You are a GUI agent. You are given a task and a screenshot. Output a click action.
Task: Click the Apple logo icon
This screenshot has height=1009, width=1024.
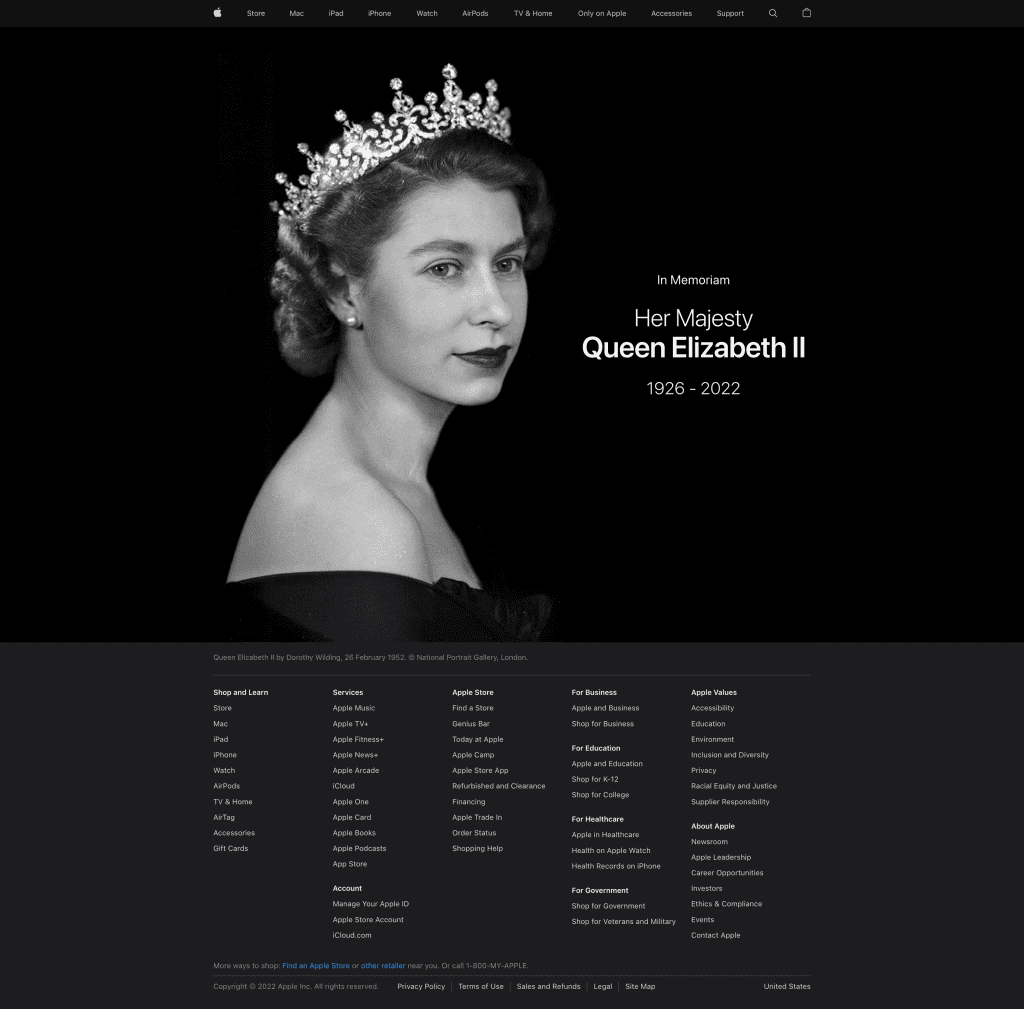click(217, 13)
